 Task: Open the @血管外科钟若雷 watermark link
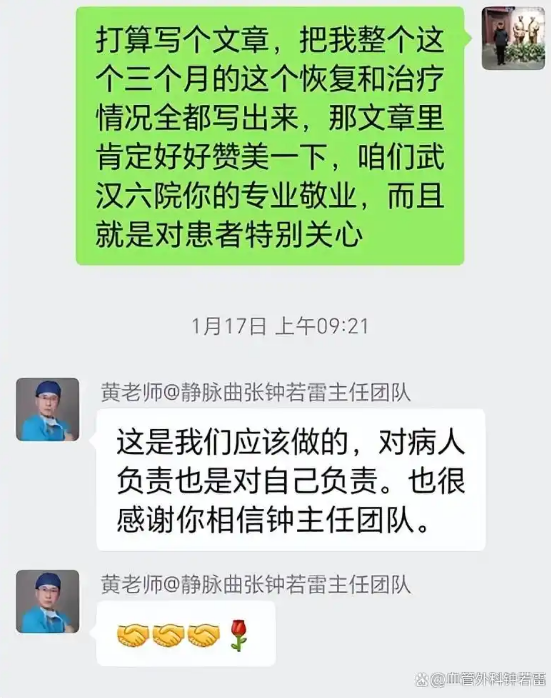point(487,680)
